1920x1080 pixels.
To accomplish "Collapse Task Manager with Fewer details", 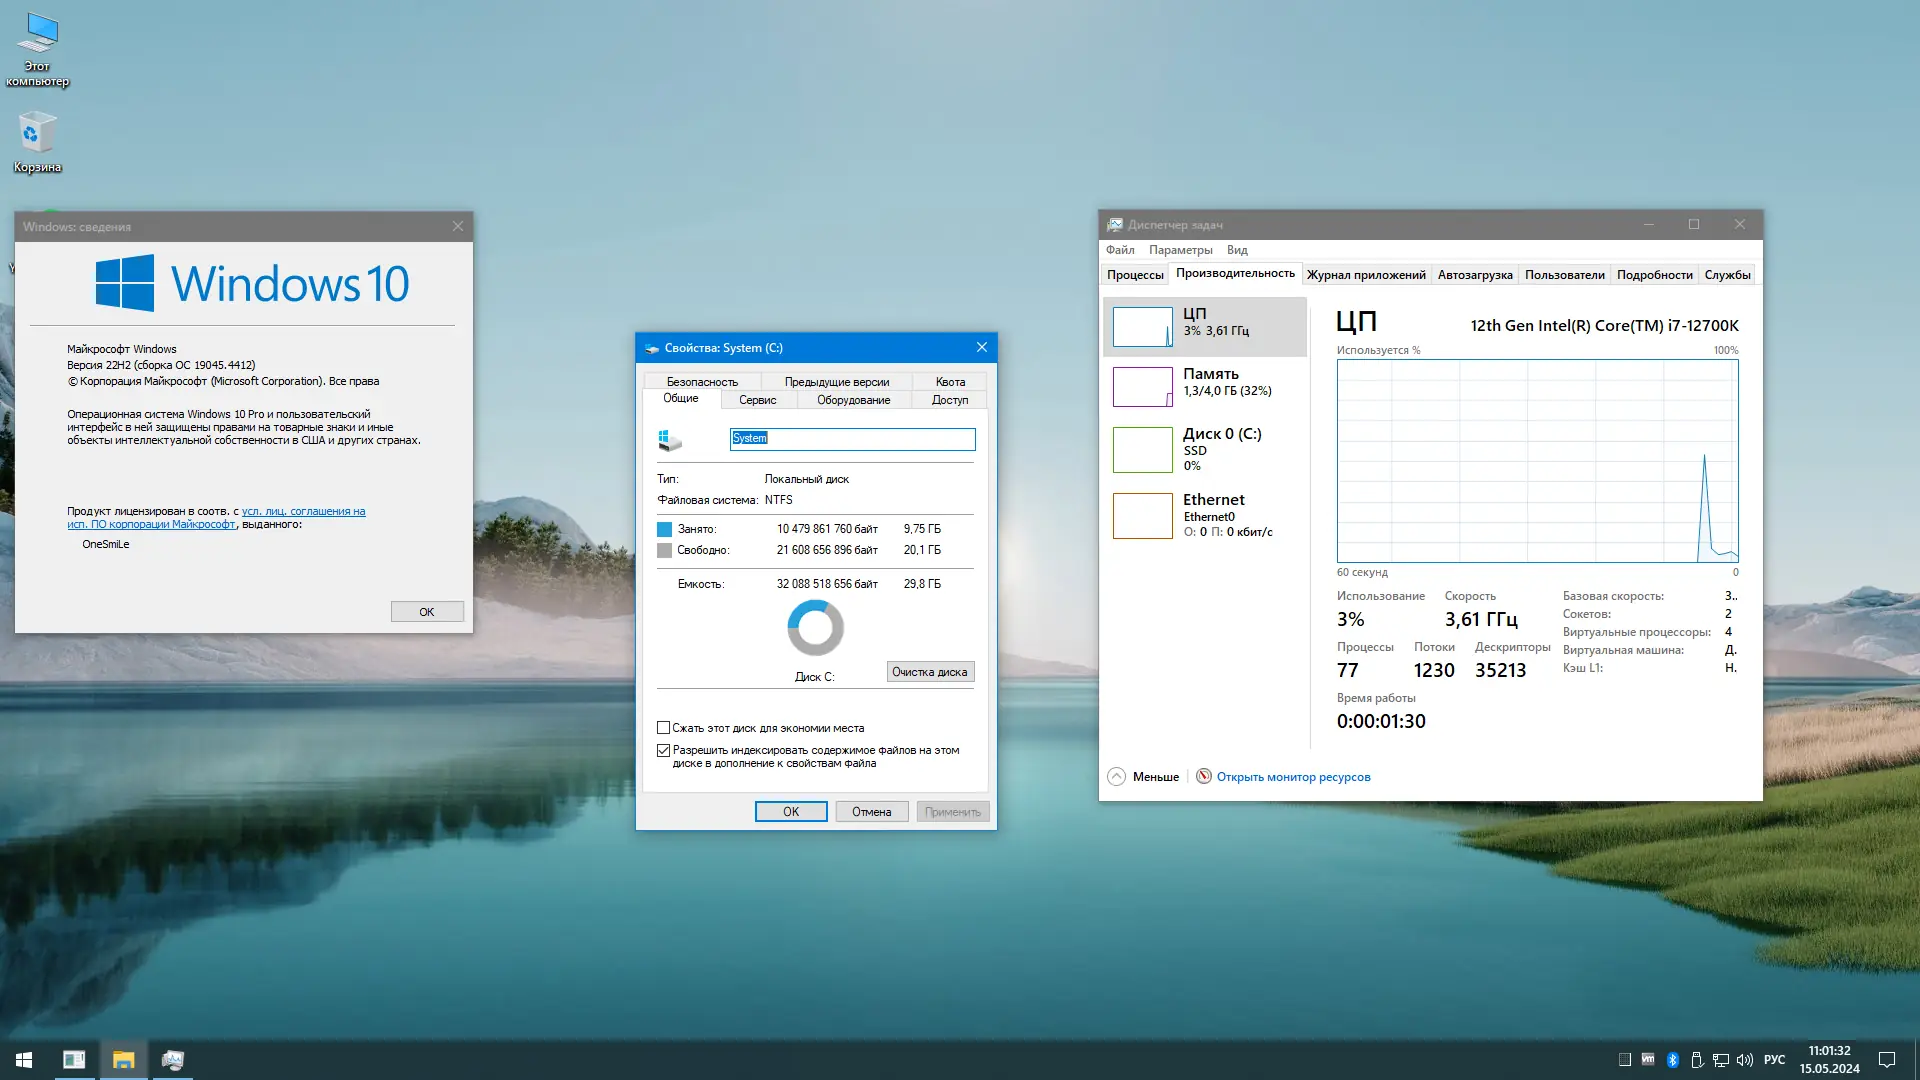I will click(1143, 777).
